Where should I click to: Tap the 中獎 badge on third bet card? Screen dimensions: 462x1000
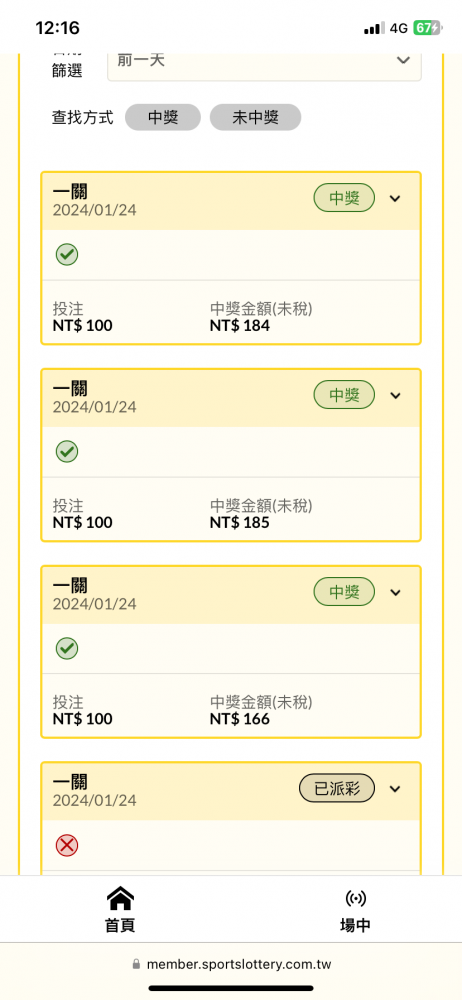pos(344,592)
